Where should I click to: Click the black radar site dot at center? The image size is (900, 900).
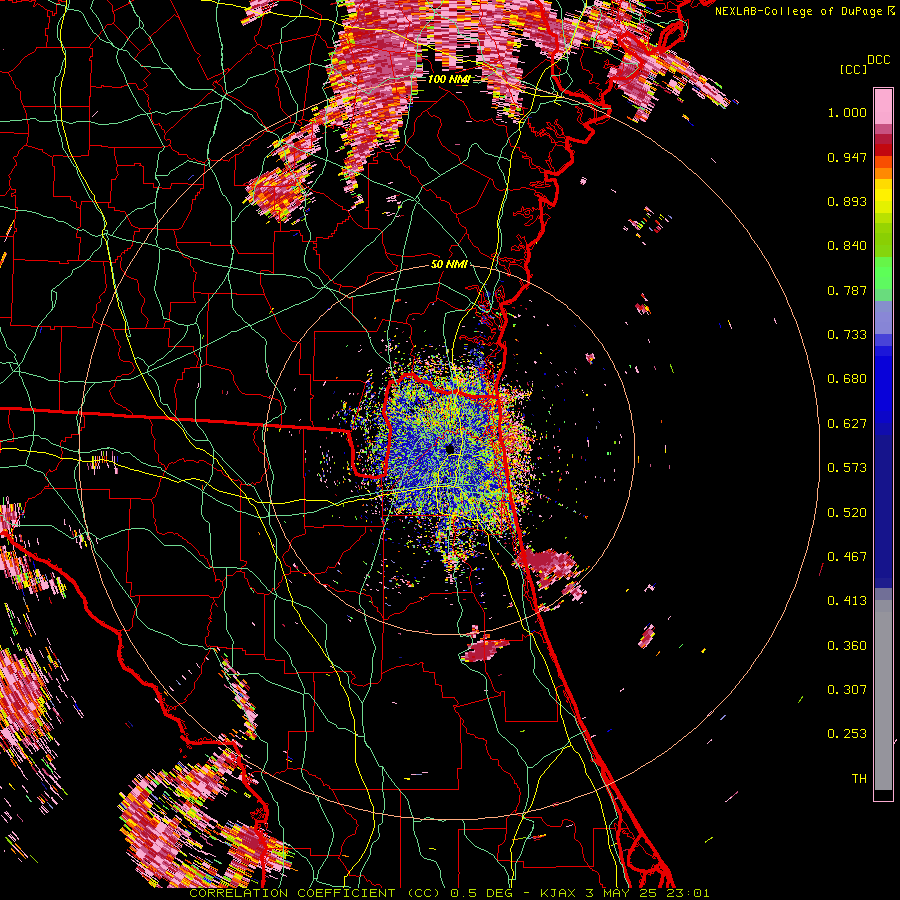[451, 448]
